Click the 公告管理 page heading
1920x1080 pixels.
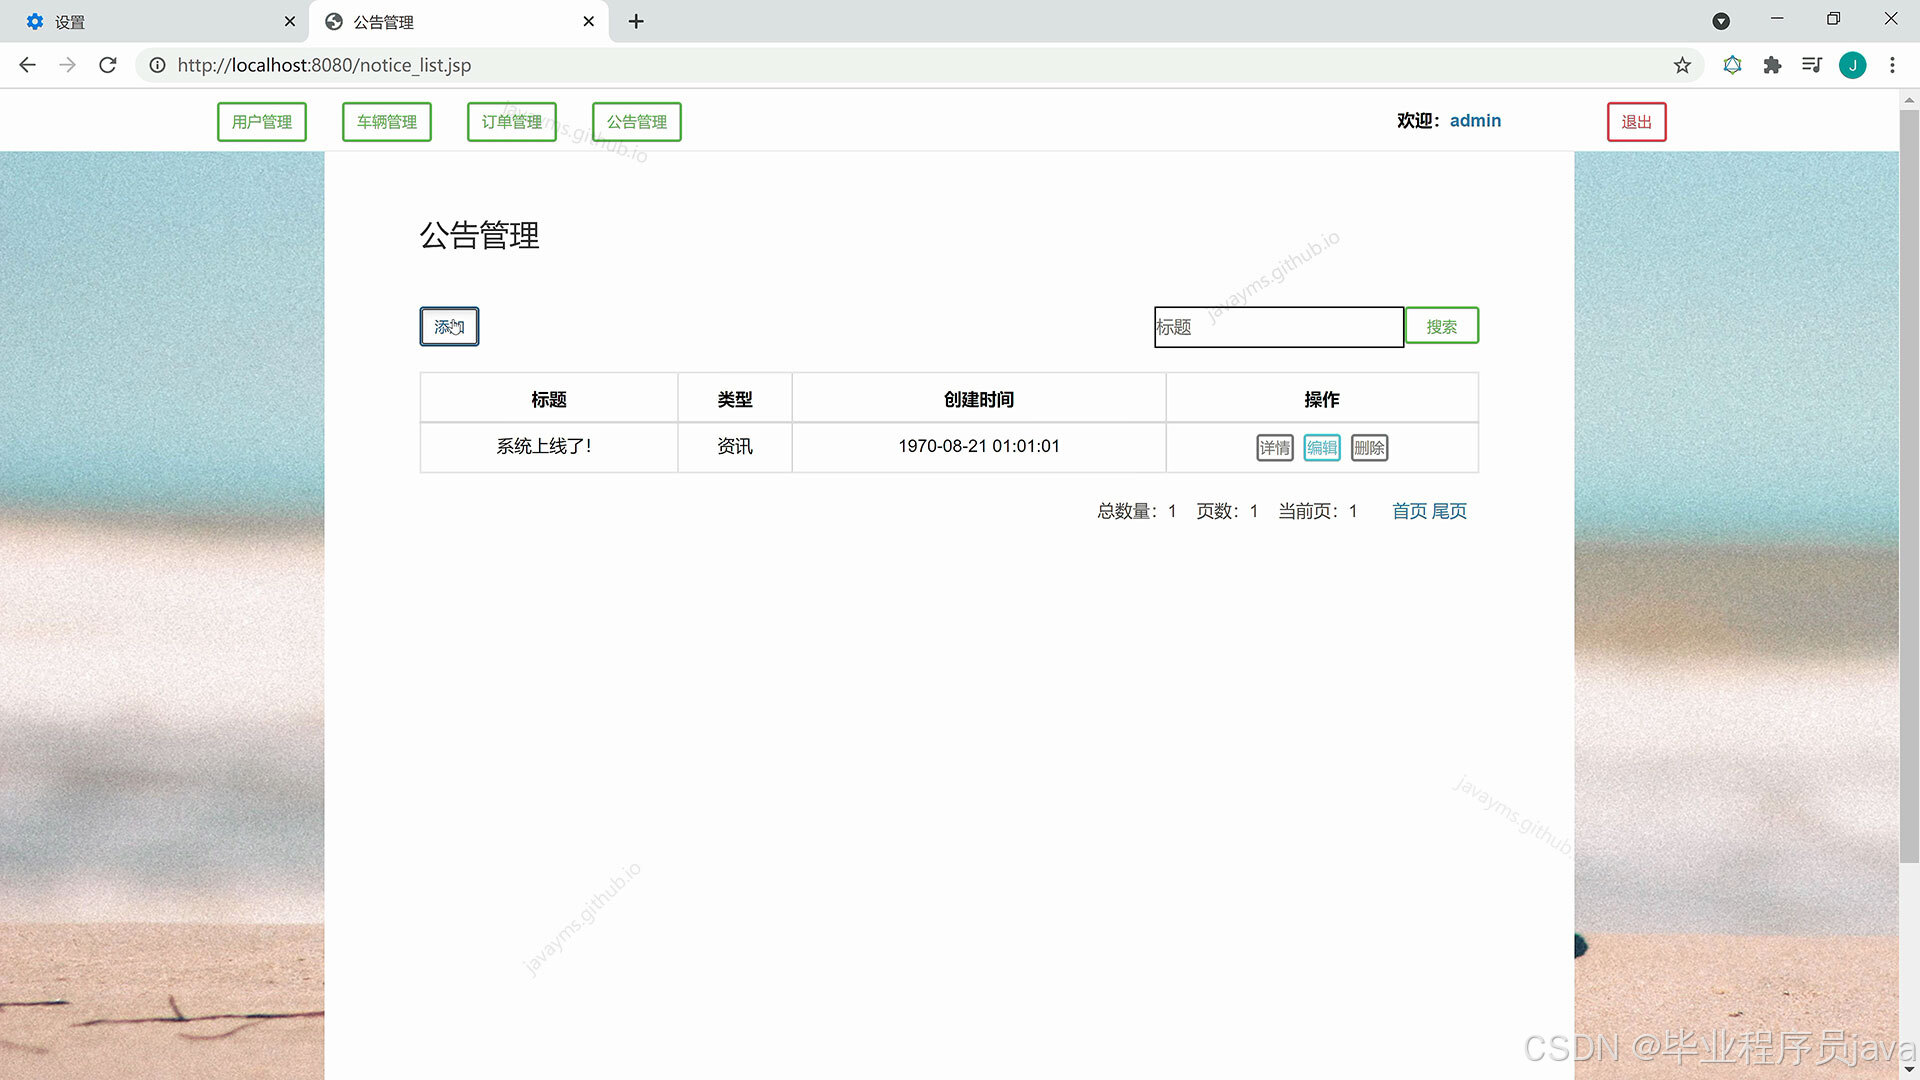479,236
